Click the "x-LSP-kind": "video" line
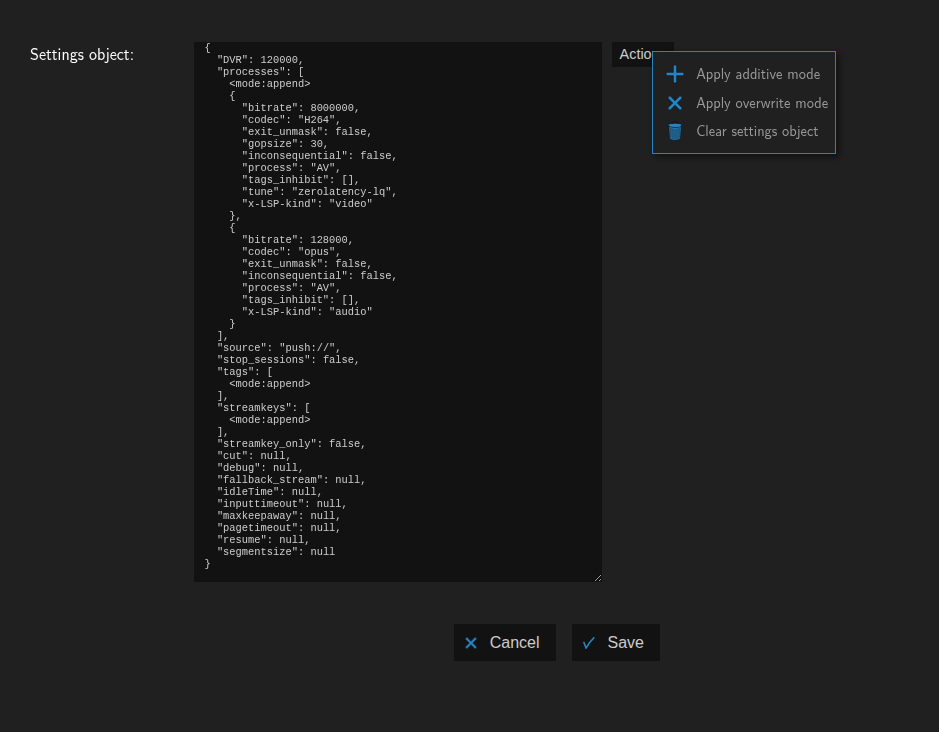939x732 pixels. pyautogui.click(x=307, y=204)
